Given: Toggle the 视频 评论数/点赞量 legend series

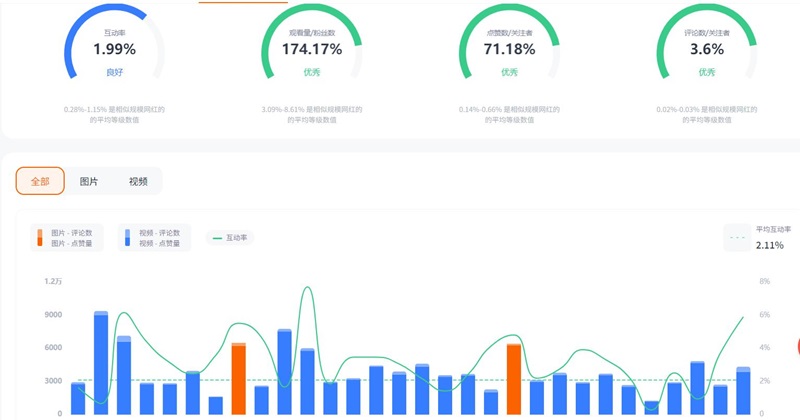Looking at the screenshot, I should (155, 238).
